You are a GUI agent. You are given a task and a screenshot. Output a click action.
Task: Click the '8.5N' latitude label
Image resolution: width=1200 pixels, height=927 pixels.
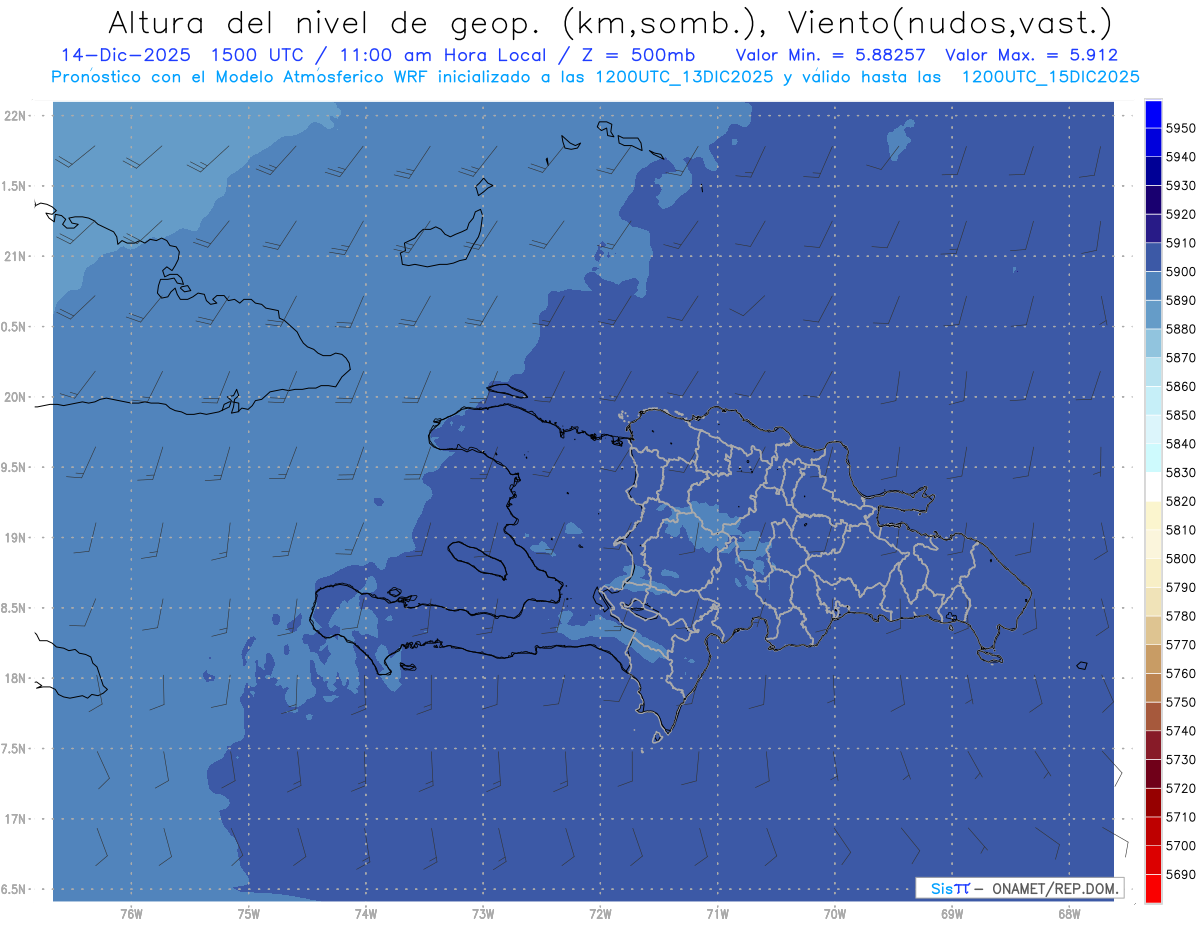[x=15, y=608]
